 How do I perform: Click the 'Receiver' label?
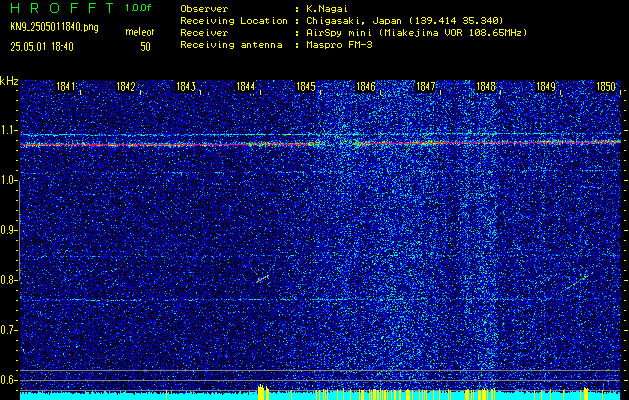[204, 33]
